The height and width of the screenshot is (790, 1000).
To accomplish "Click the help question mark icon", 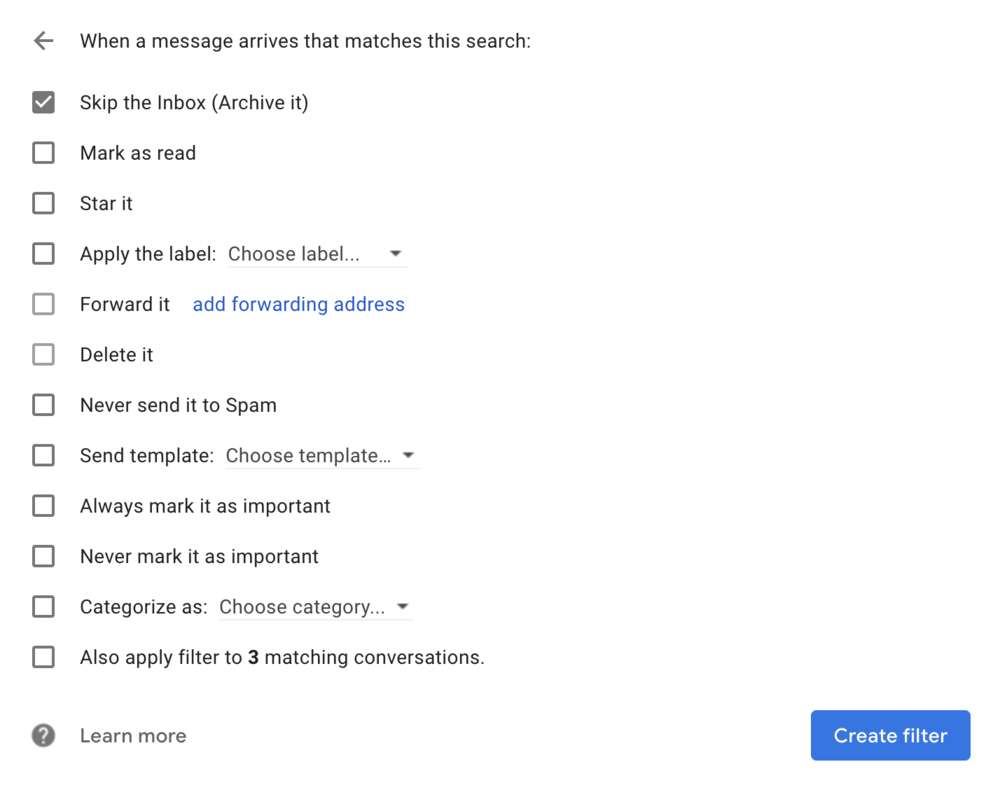I will 43,736.
